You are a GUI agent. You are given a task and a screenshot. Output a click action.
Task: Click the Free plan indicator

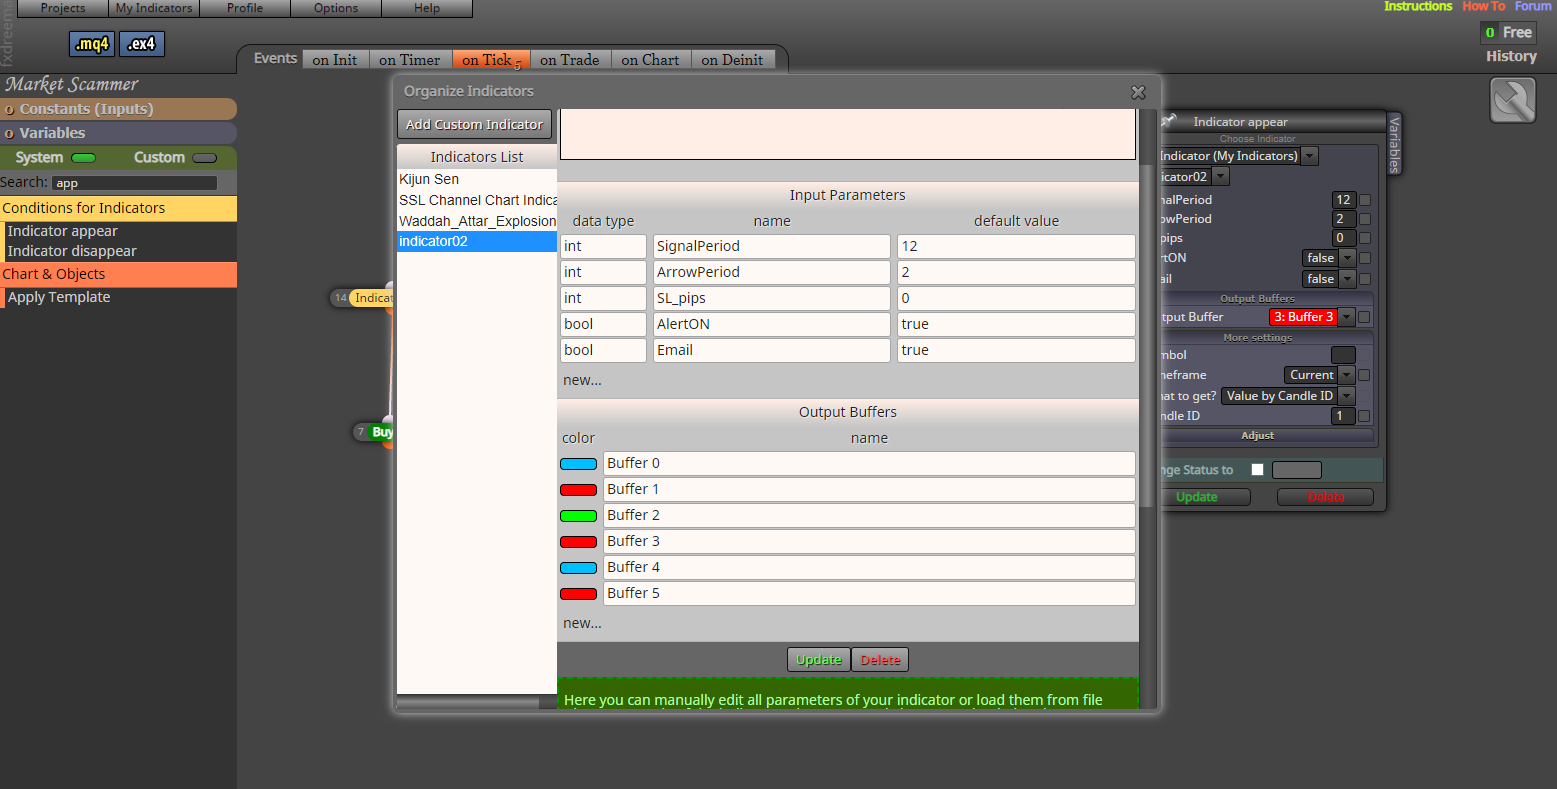pos(1508,32)
